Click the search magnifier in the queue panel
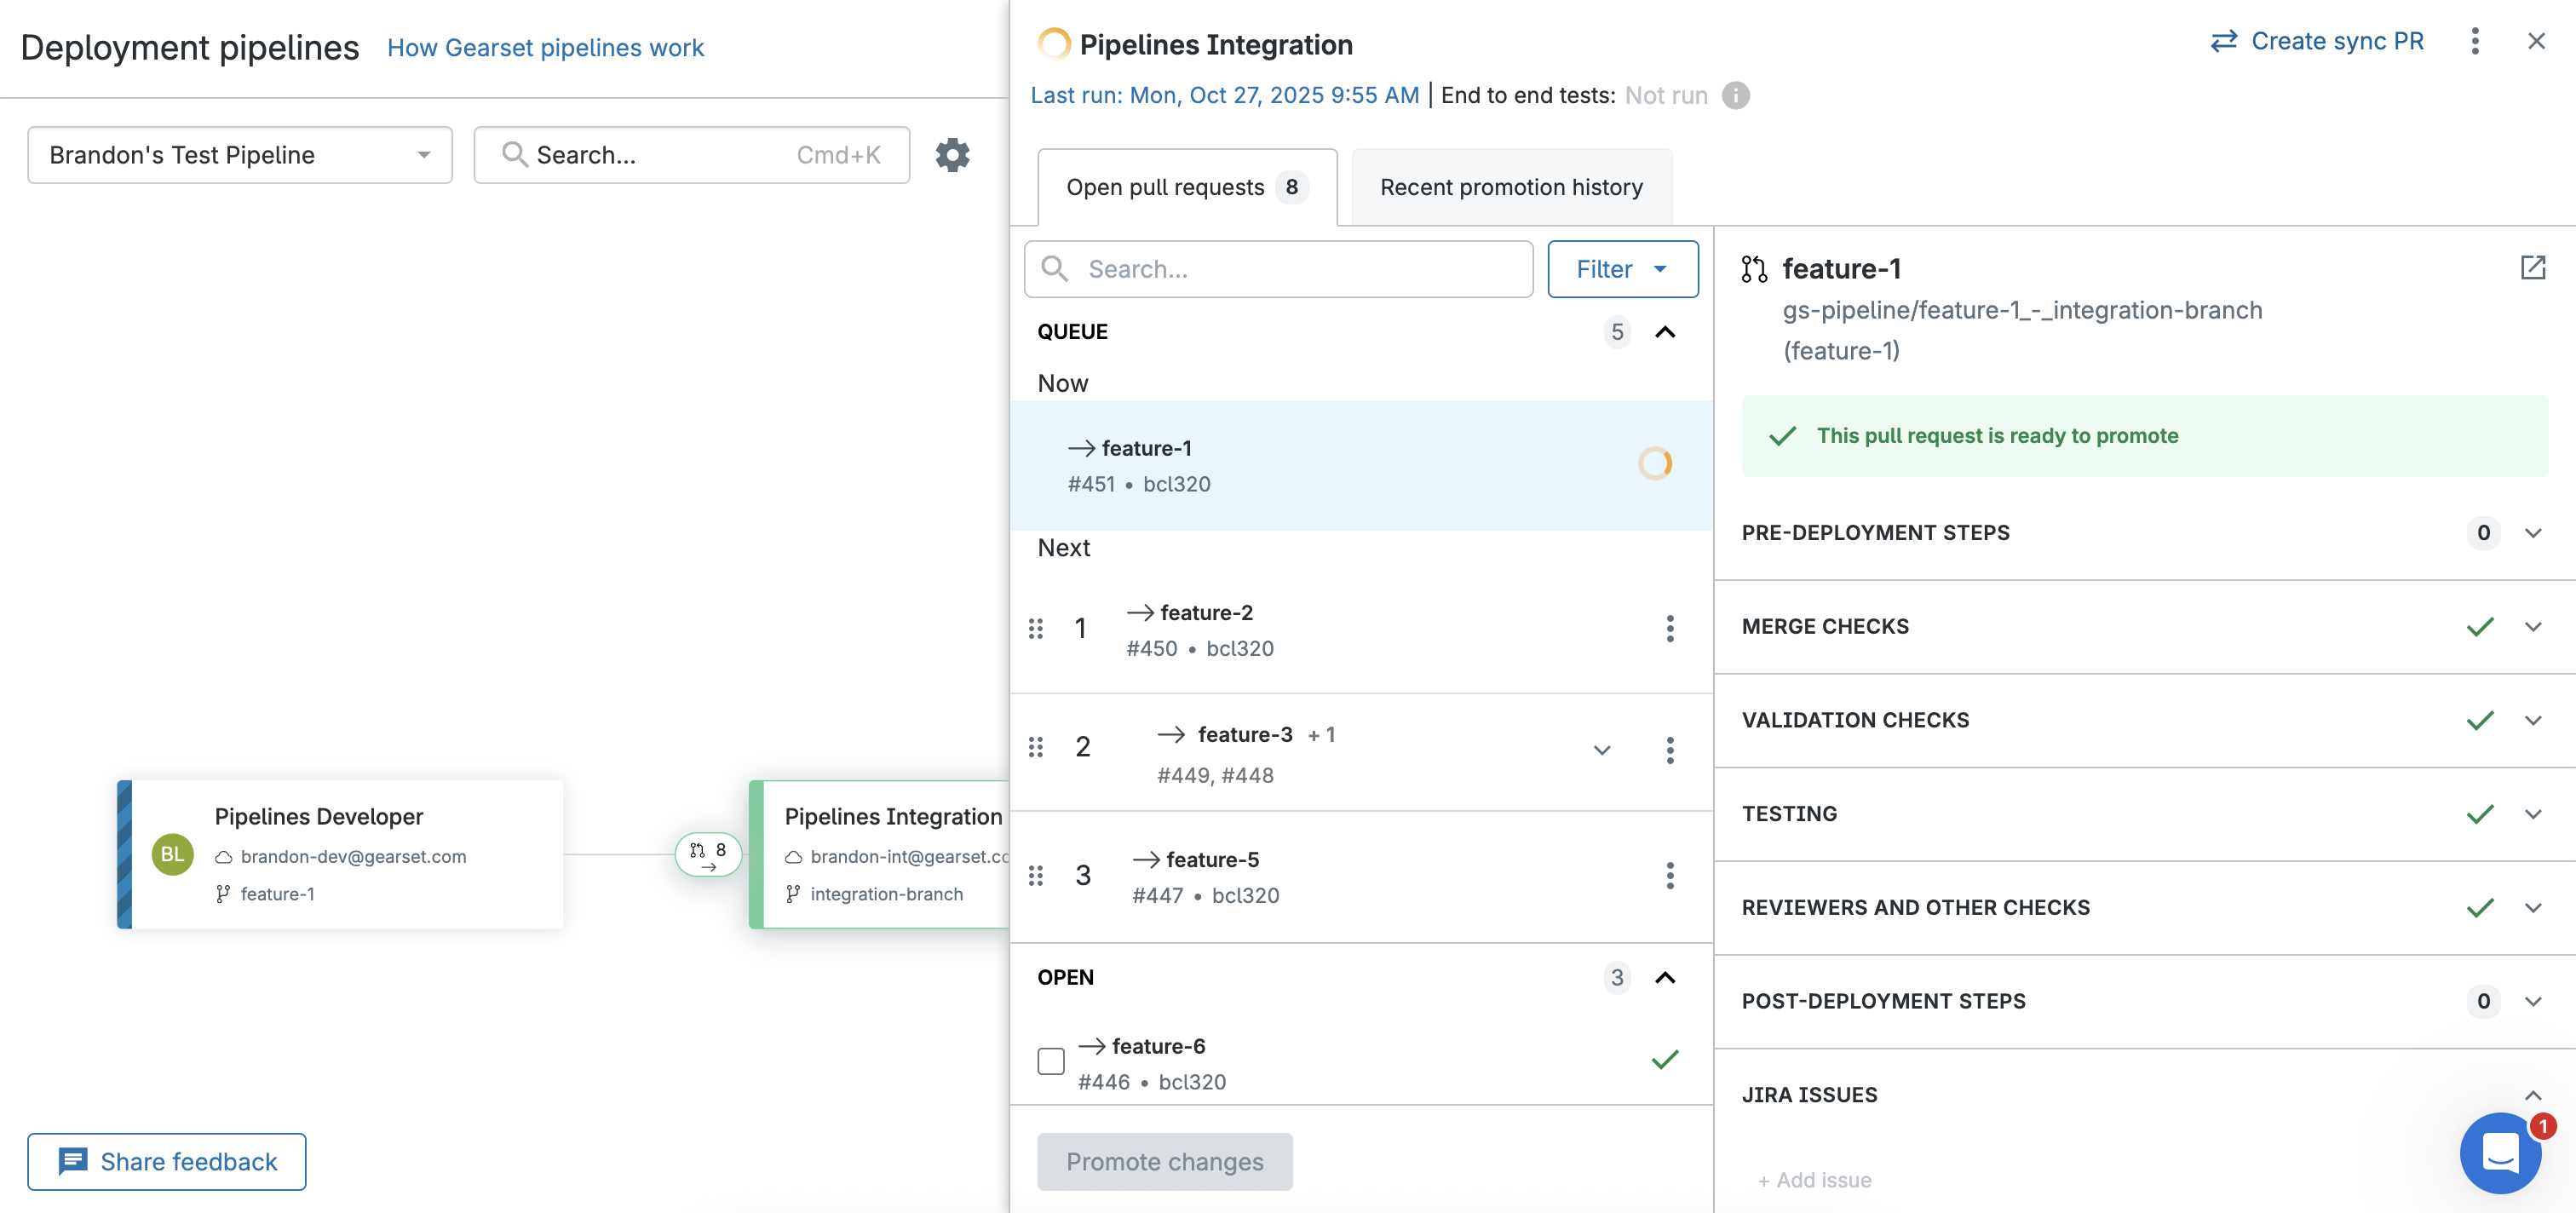 point(1055,269)
